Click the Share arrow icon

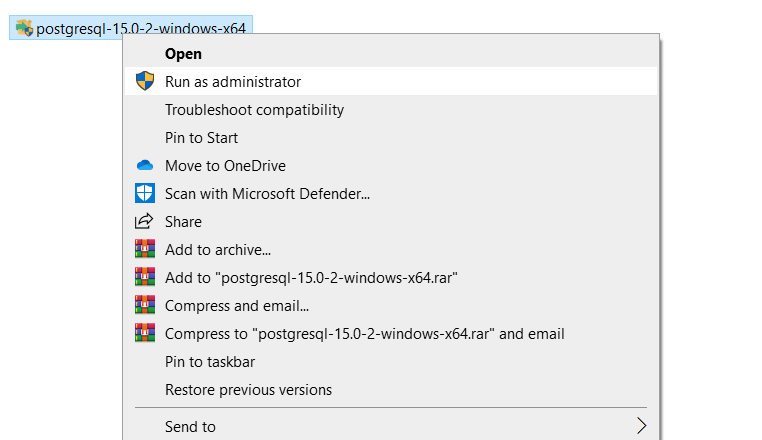click(144, 221)
